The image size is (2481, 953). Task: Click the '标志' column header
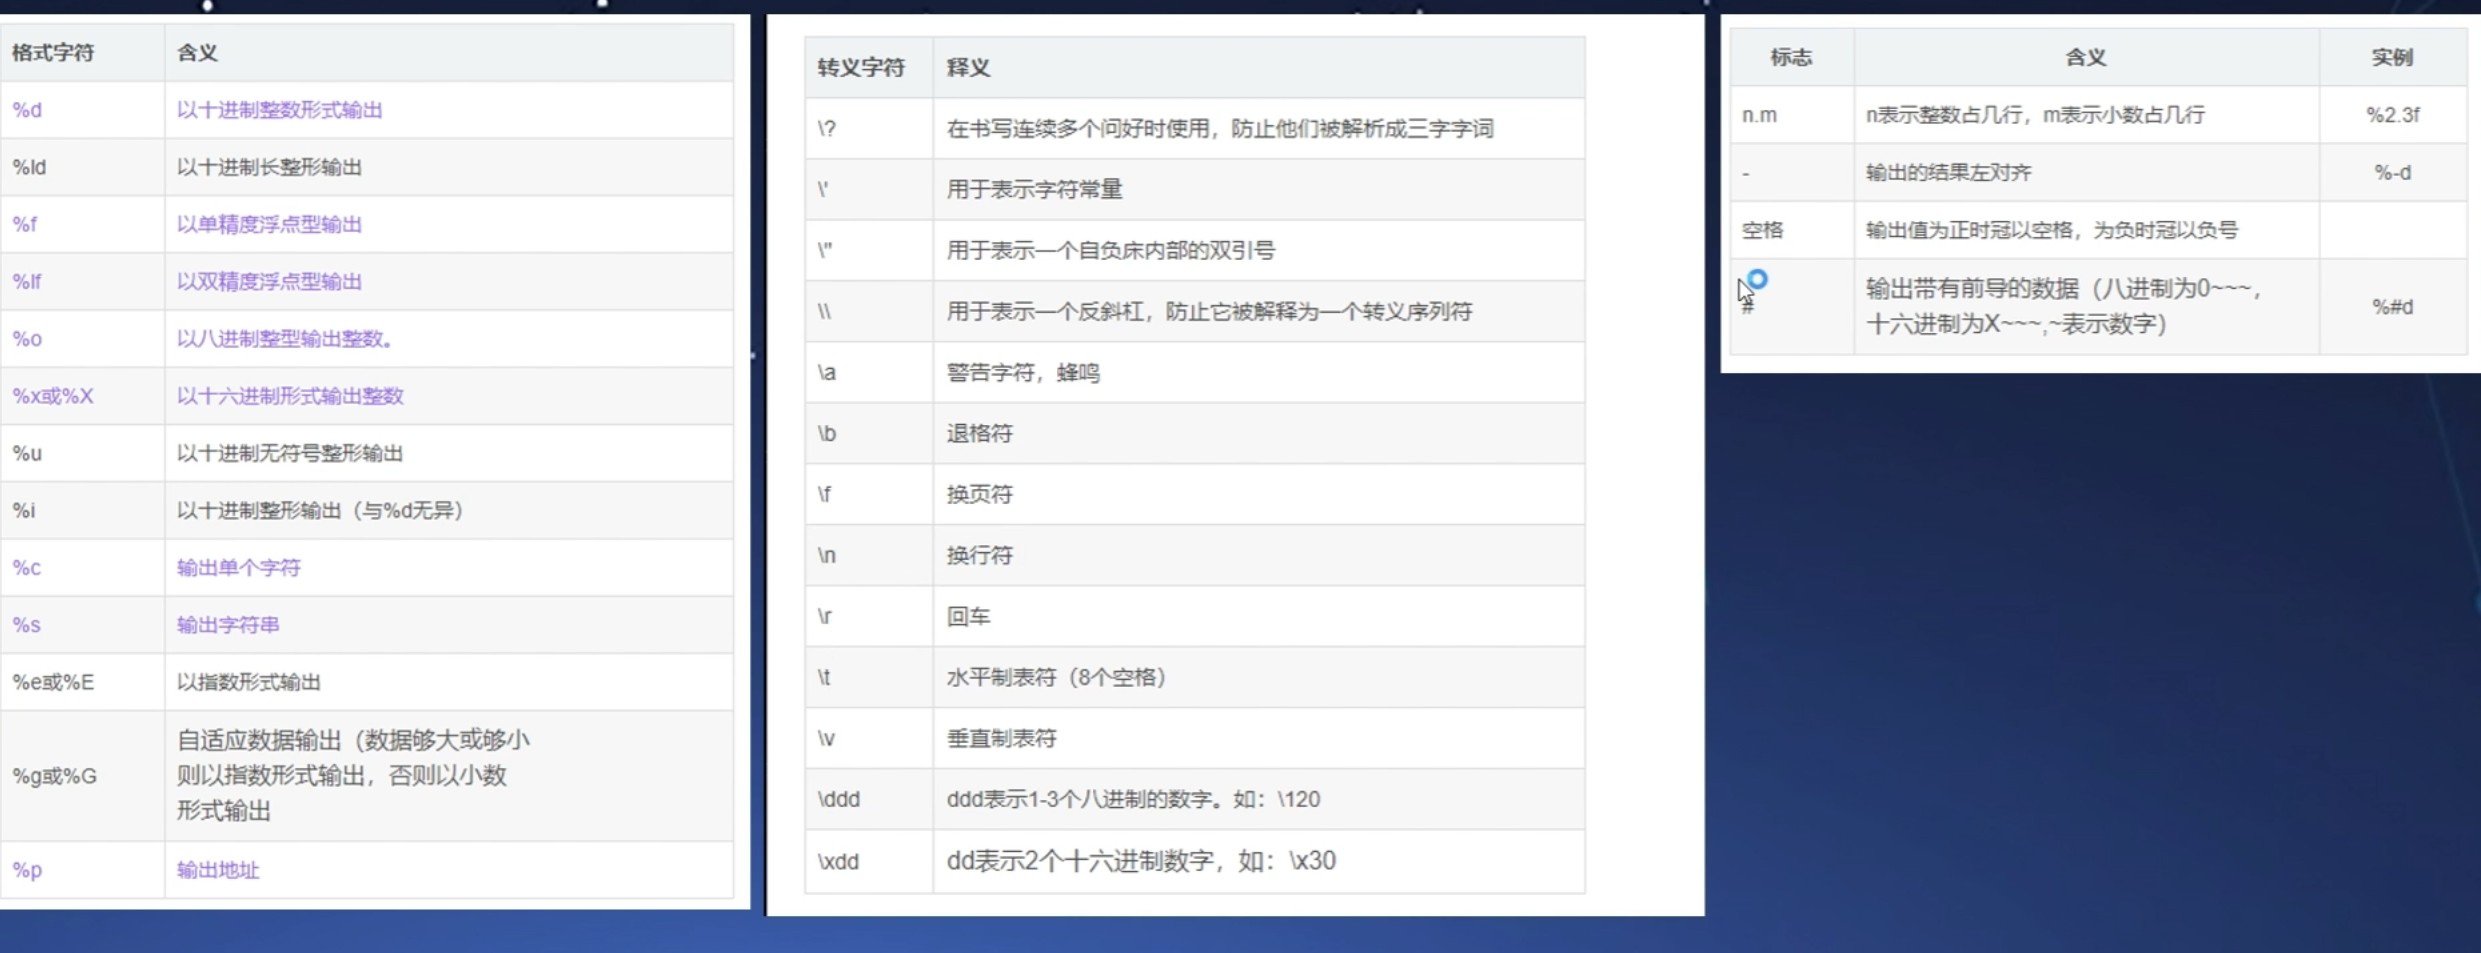pyautogui.click(x=1791, y=57)
